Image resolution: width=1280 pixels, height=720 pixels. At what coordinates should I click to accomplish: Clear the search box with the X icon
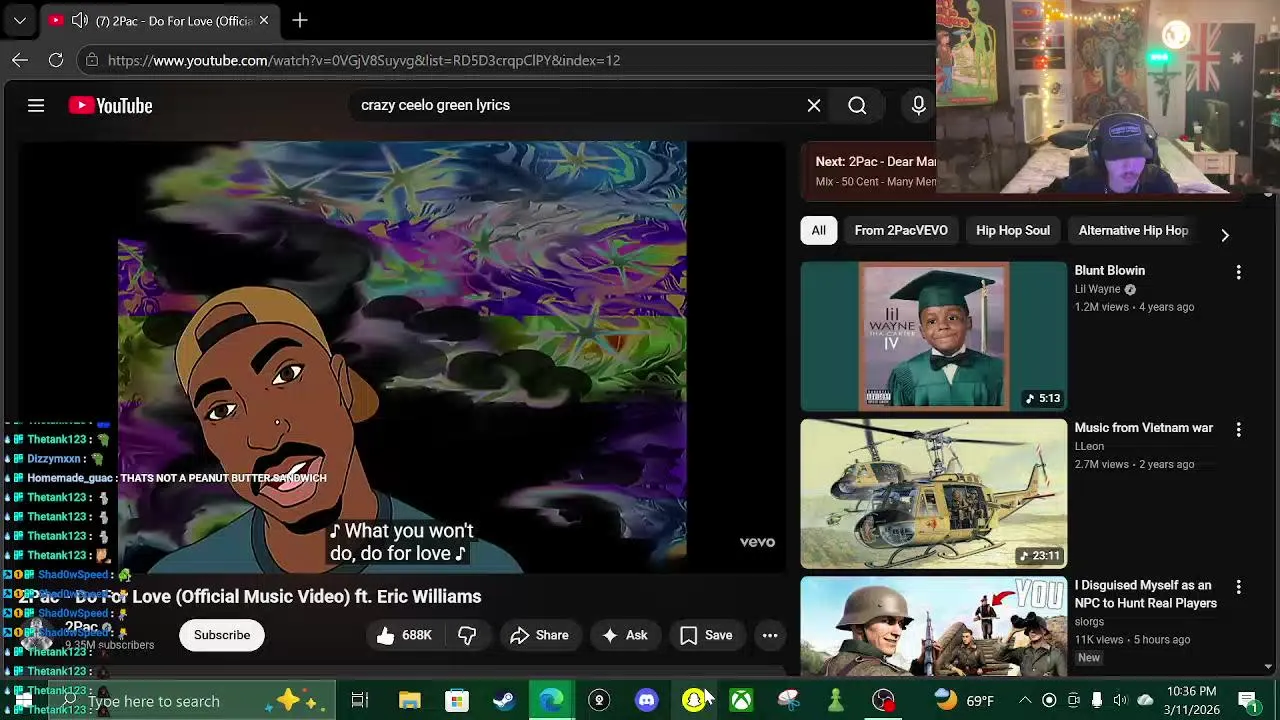pos(814,105)
